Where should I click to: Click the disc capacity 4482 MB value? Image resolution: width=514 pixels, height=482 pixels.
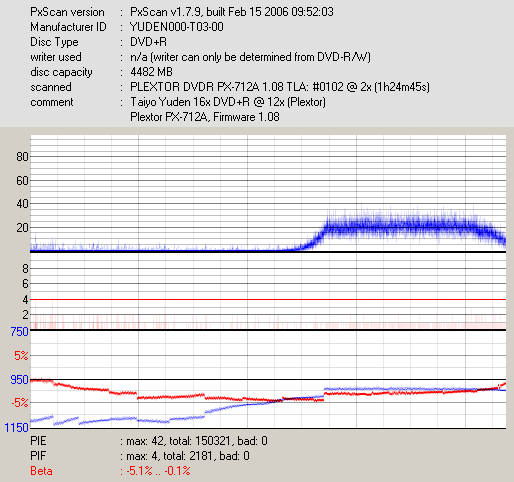(x=151, y=72)
